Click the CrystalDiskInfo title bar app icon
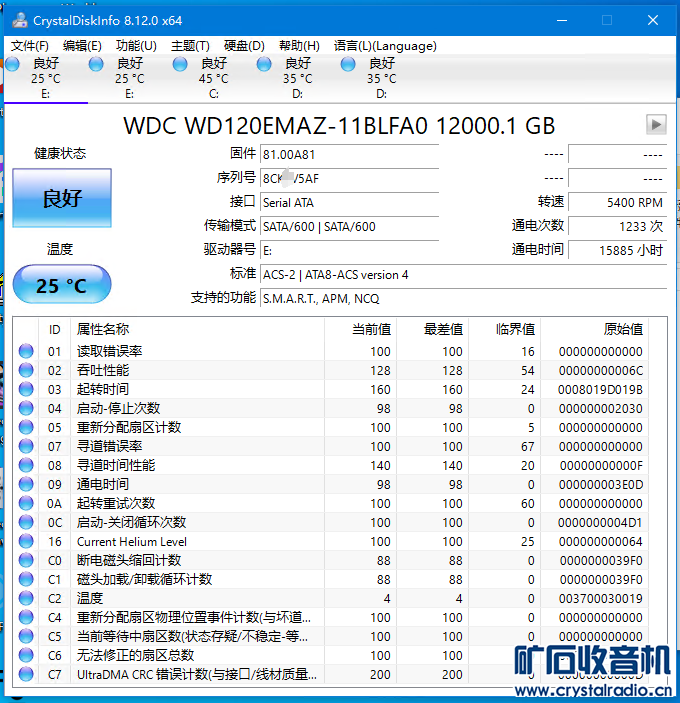Screen dimensions: 680x703 [x=20, y=20]
